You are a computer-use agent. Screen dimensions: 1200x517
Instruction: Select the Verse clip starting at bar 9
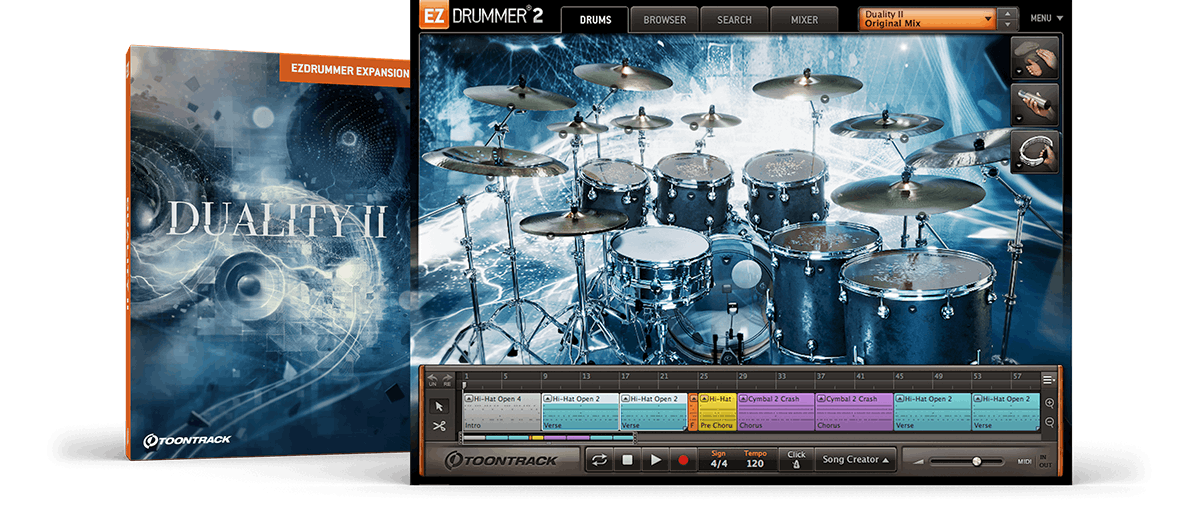tap(580, 411)
